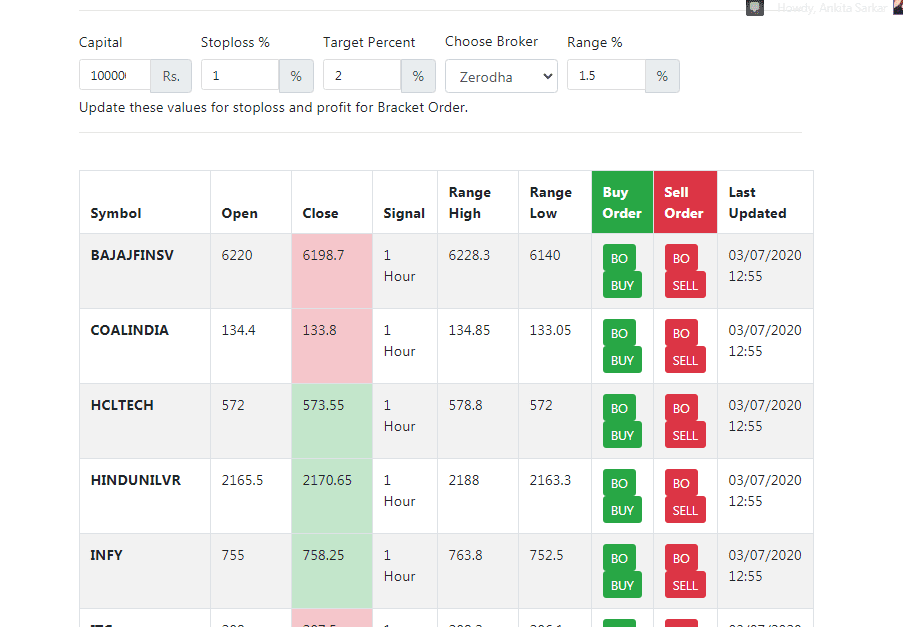This screenshot has width=903, height=627.
Task: Click open value 134.4
Action: click(x=238, y=330)
